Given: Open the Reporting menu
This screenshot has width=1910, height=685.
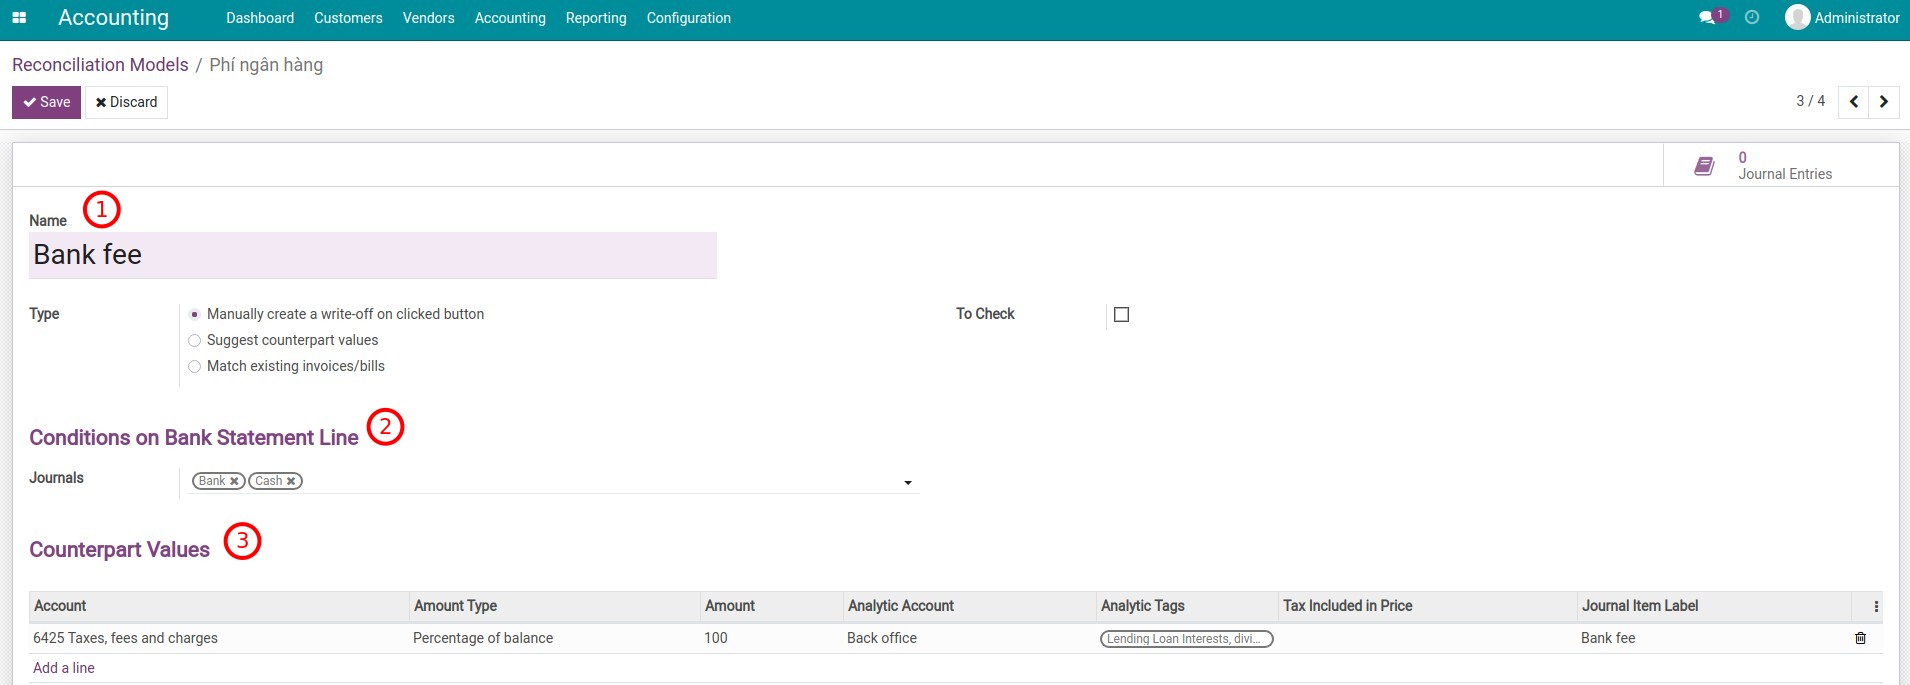Looking at the screenshot, I should [x=596, y=18].
